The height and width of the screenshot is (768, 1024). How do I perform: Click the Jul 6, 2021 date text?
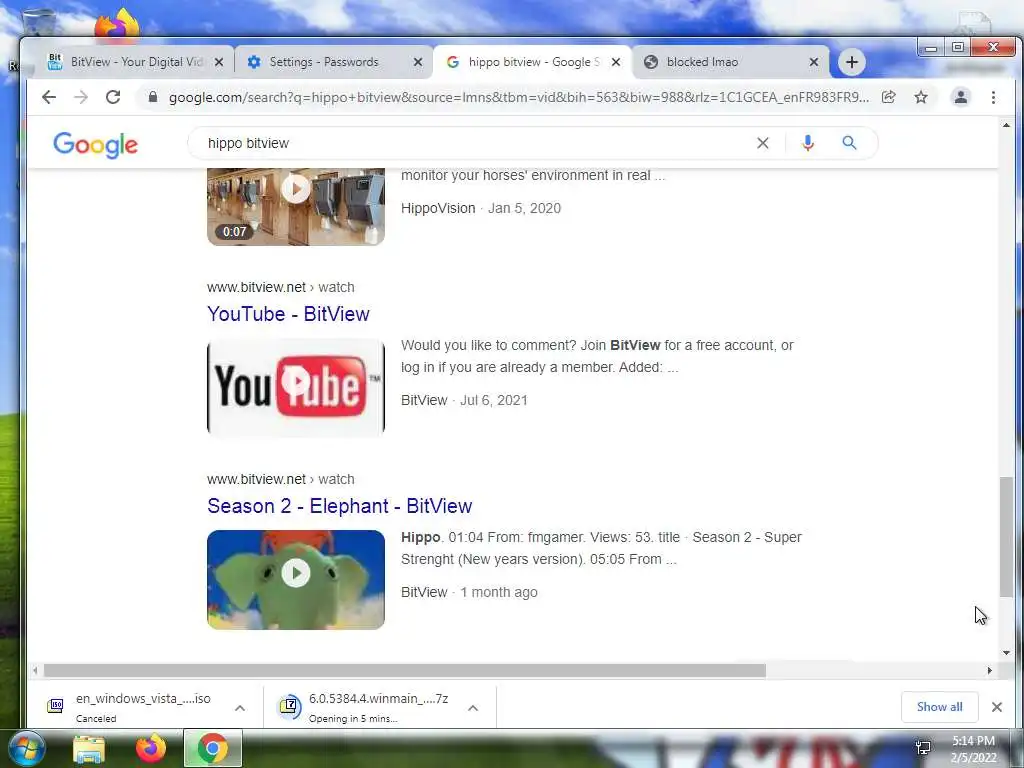coord(494,400)
